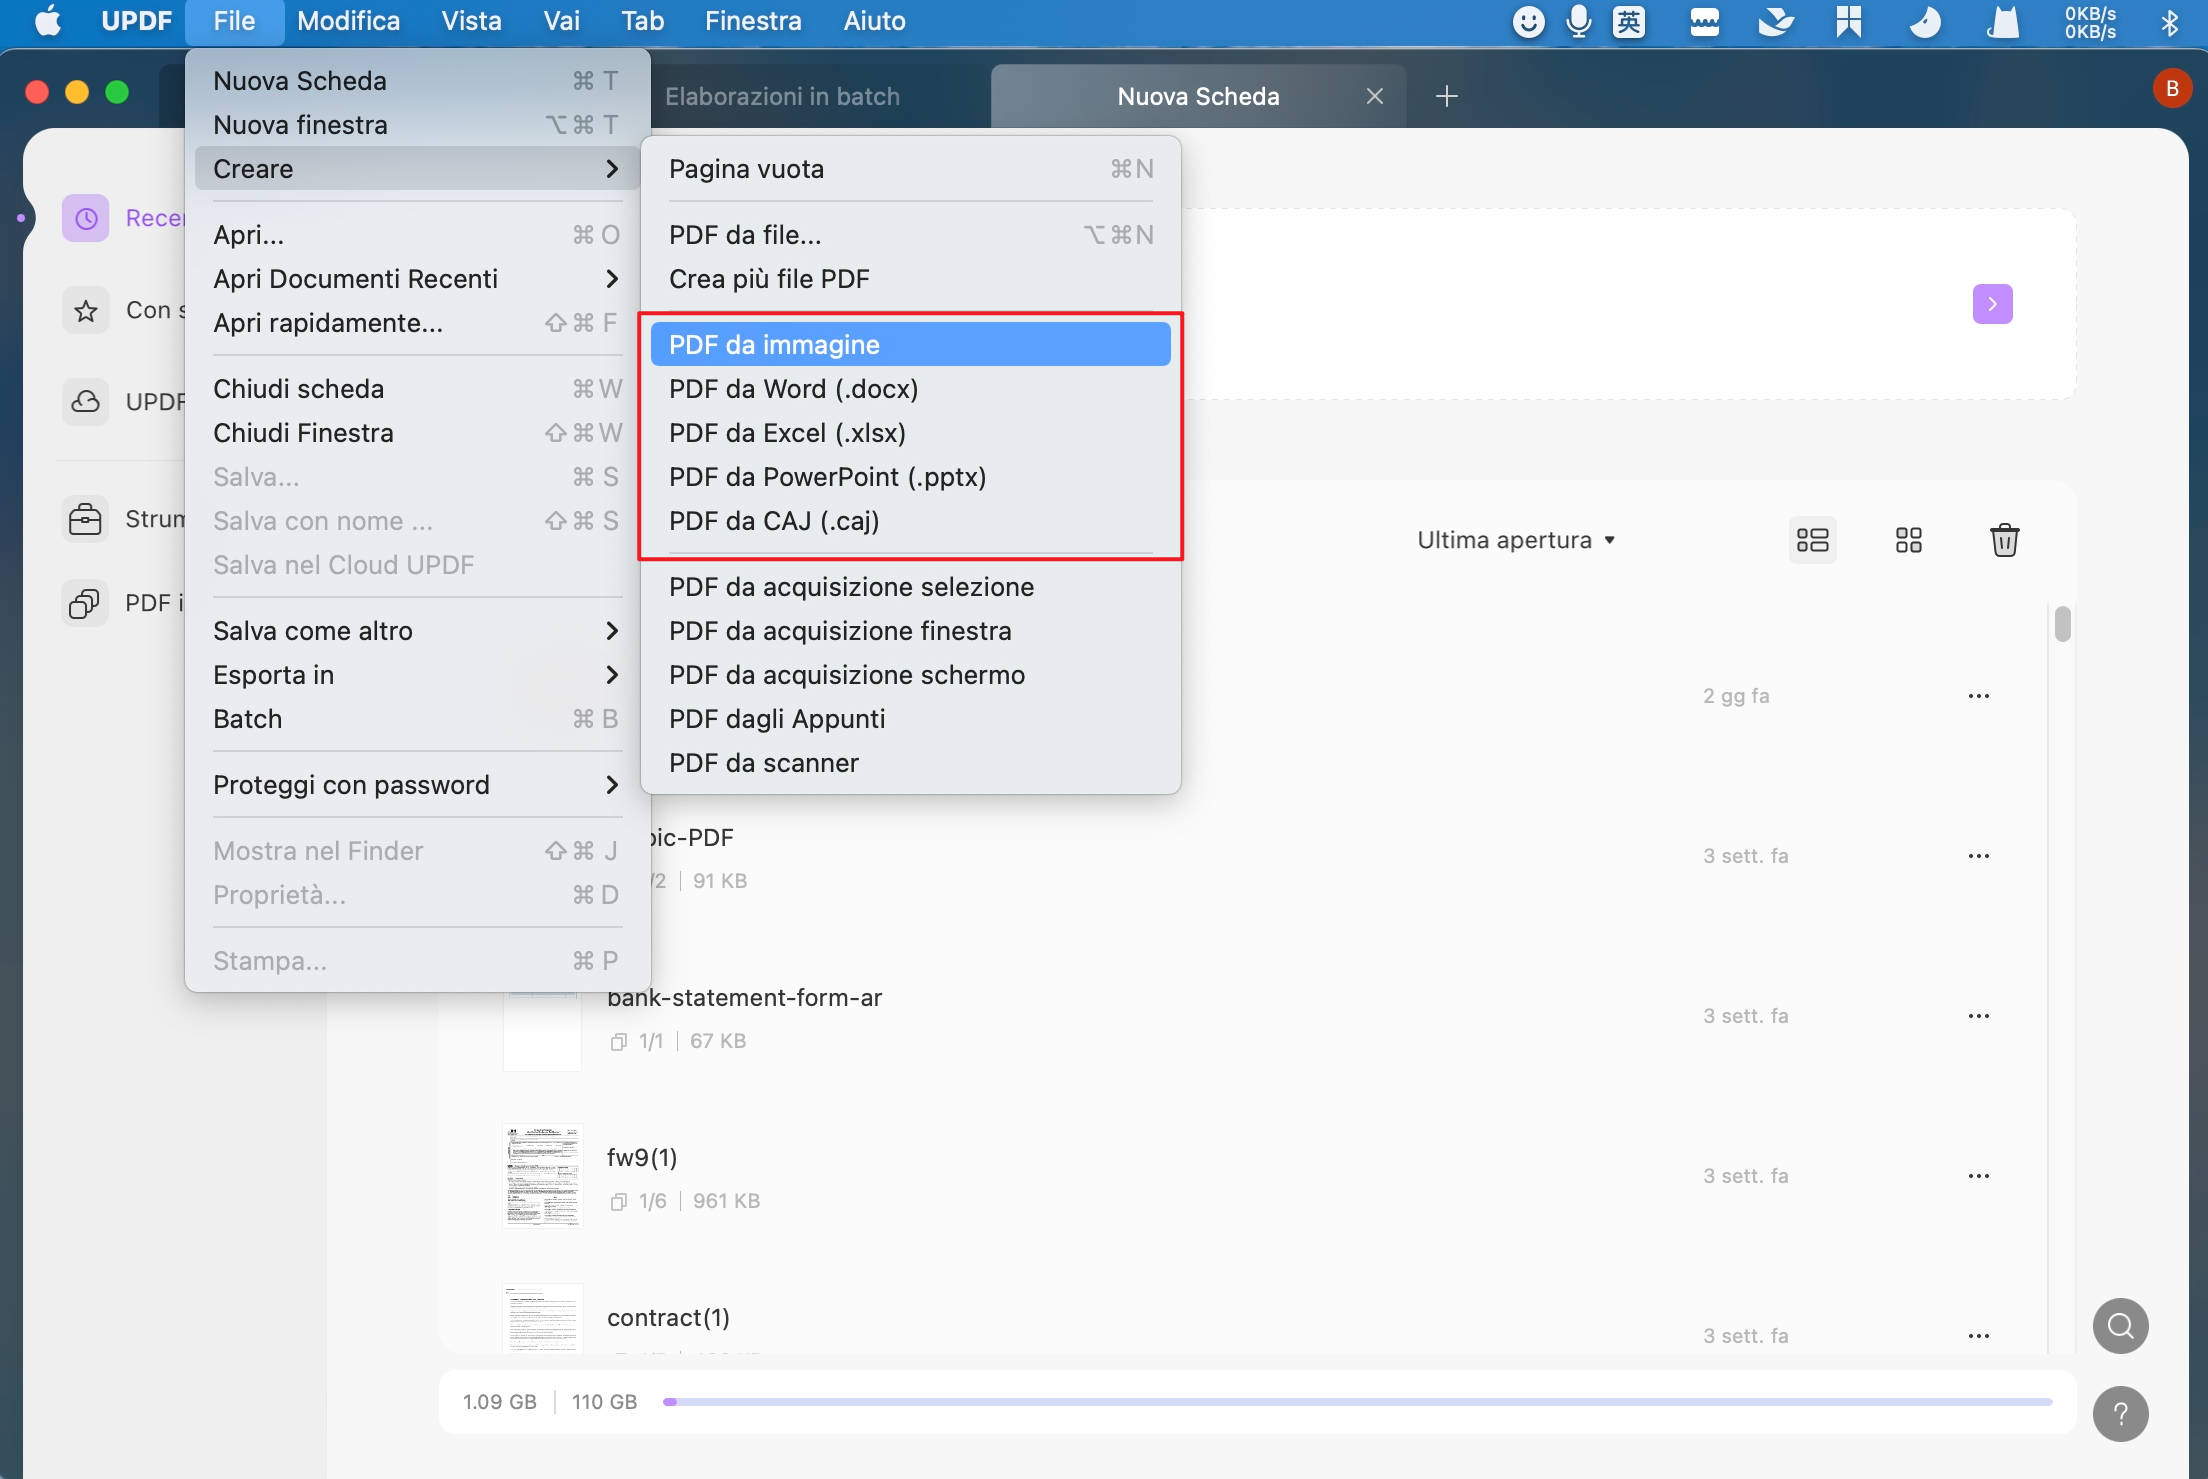
Task: Select PDF da CAJ (.caj)
Action: 910,521
